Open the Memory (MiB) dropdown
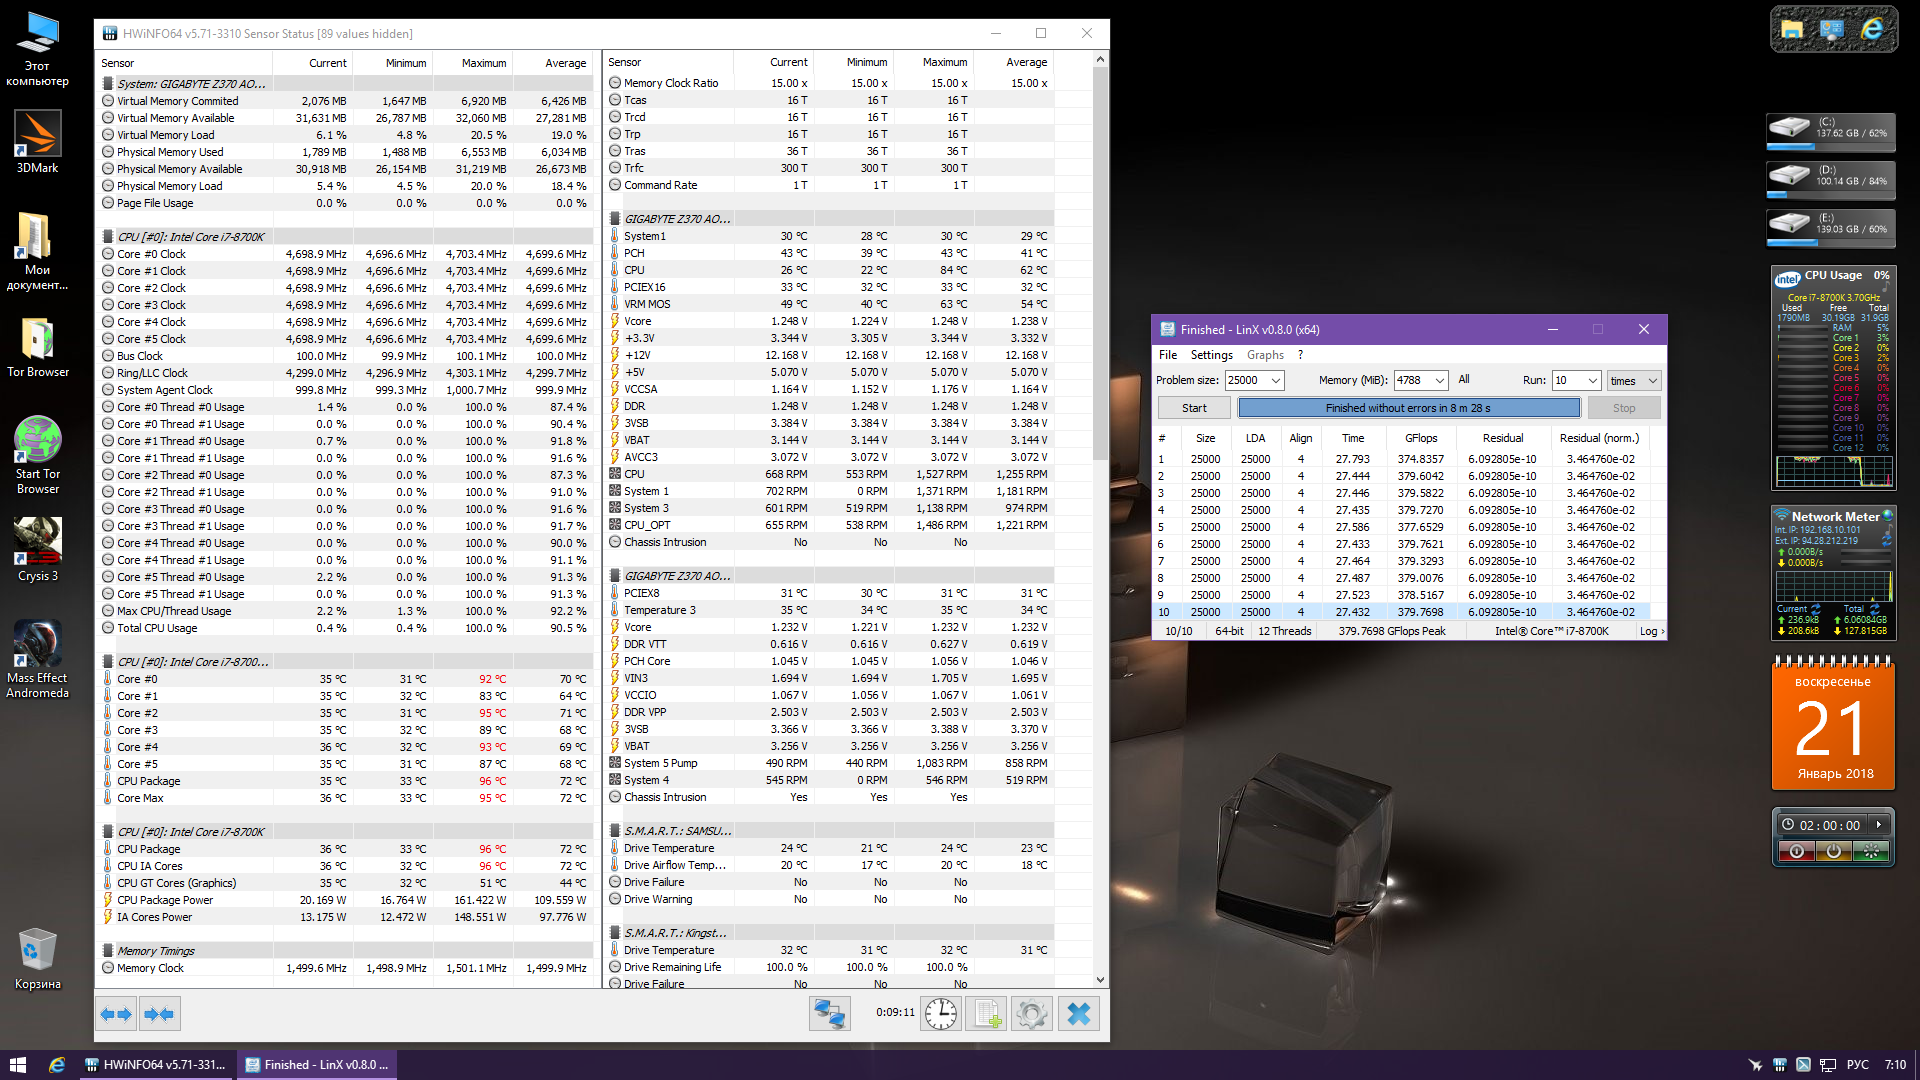1920x1080 pixels. [x=1439, y=380]
